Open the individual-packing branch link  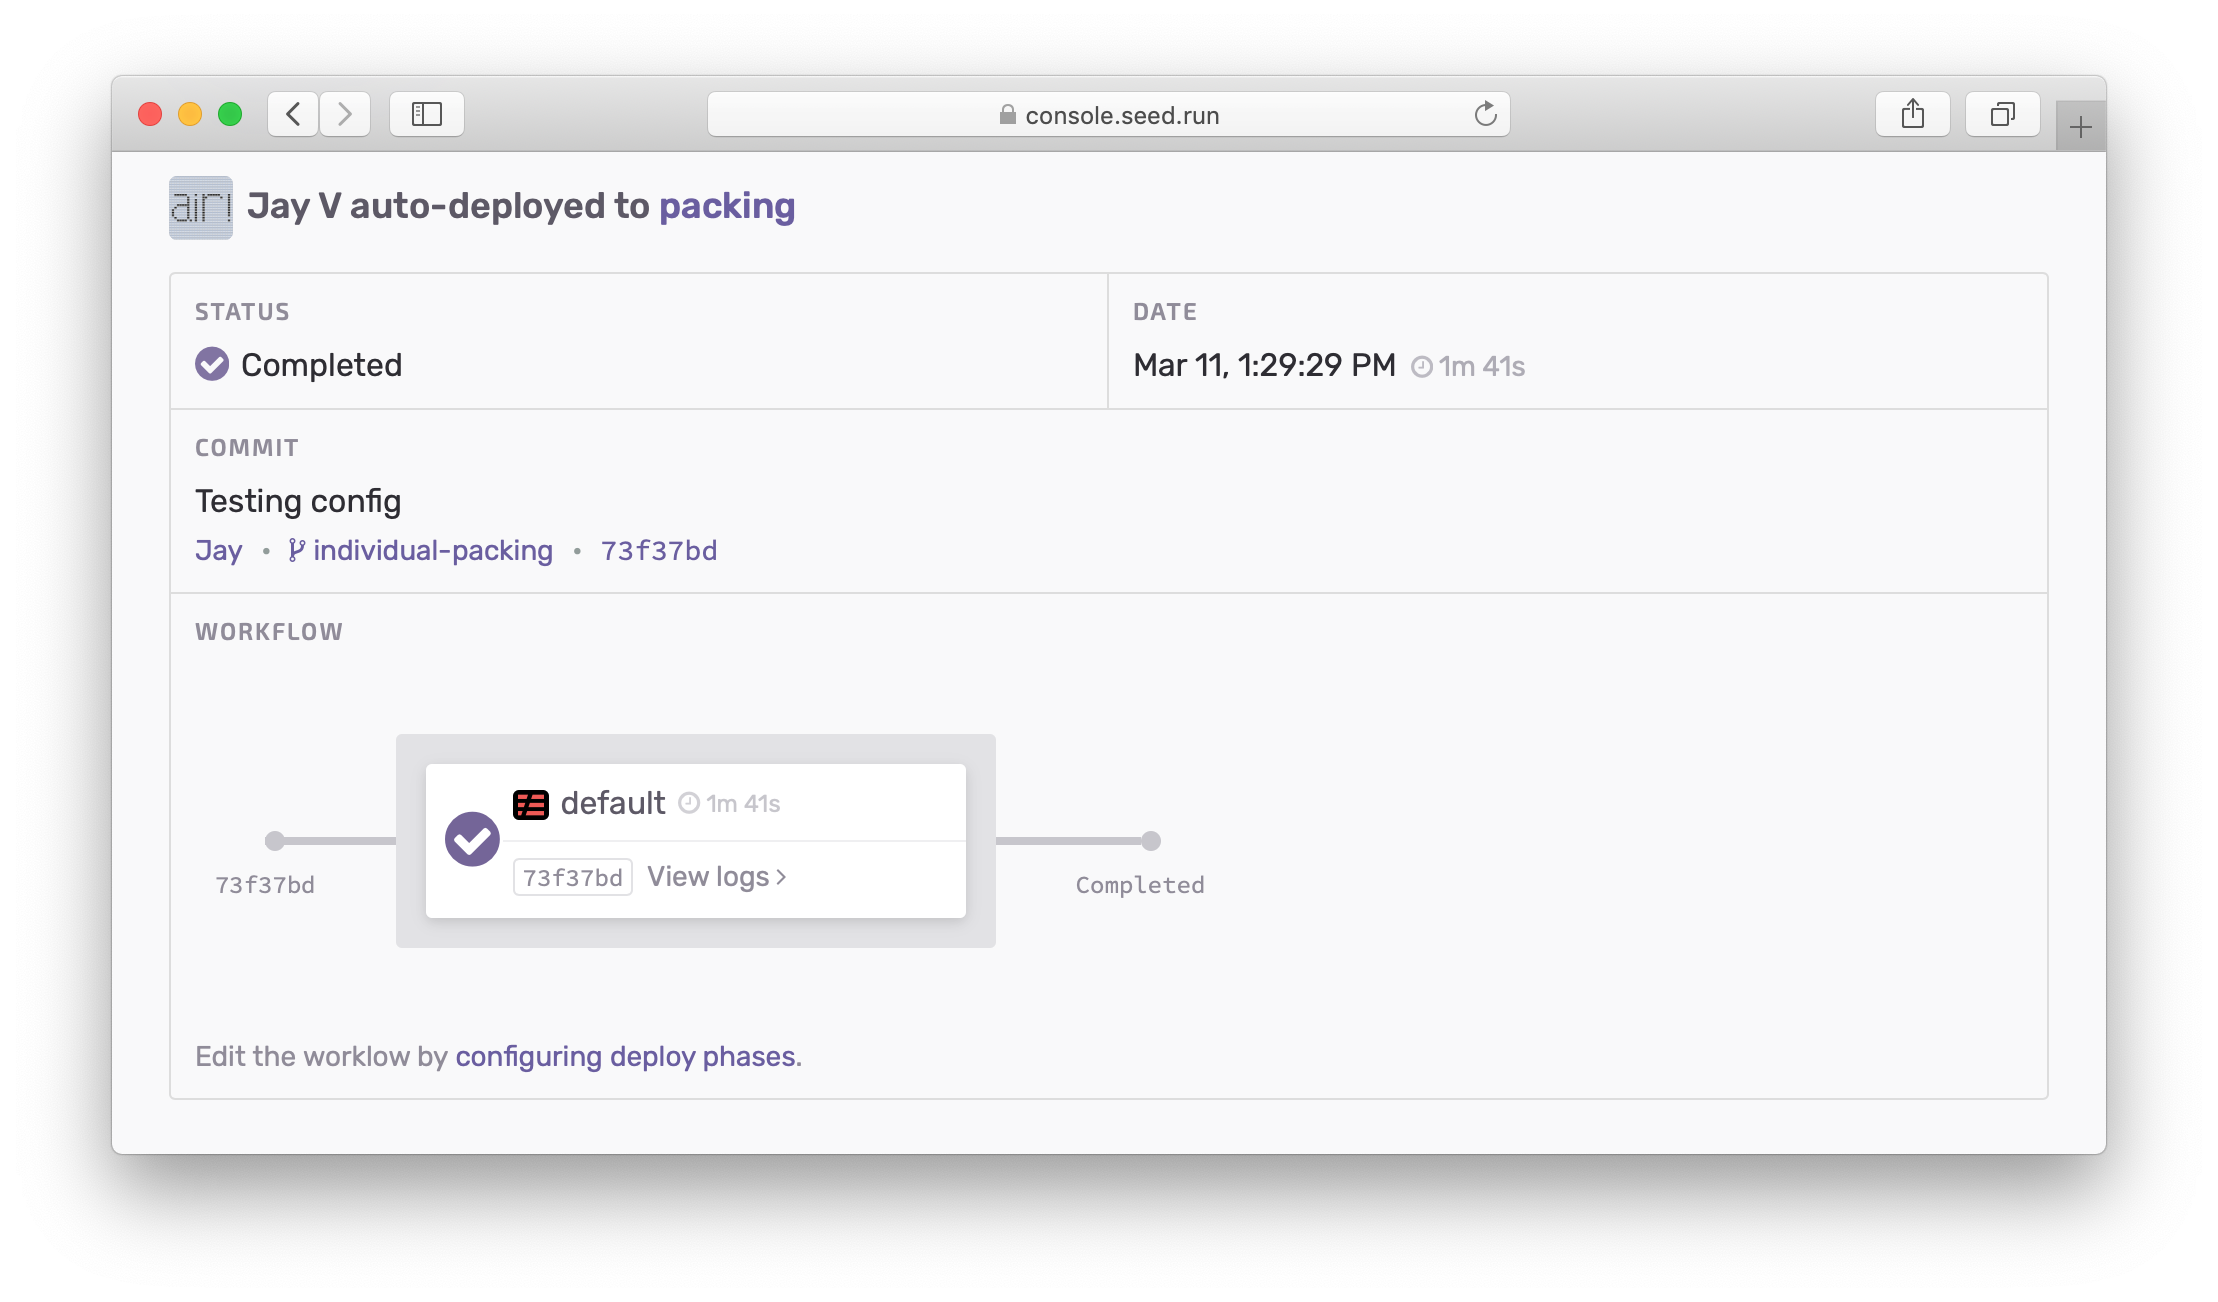(432, 551)
